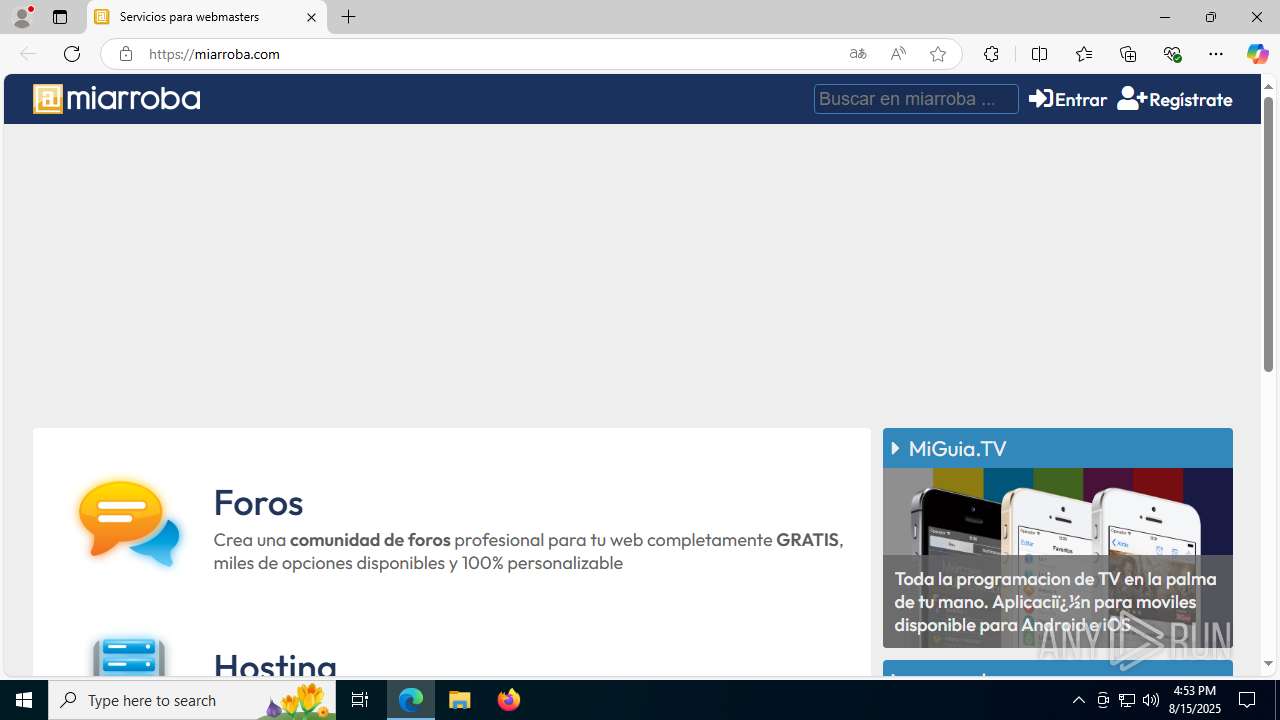Open the Hosting heading link
The image size is (1280, 720).
click(275, 665)
